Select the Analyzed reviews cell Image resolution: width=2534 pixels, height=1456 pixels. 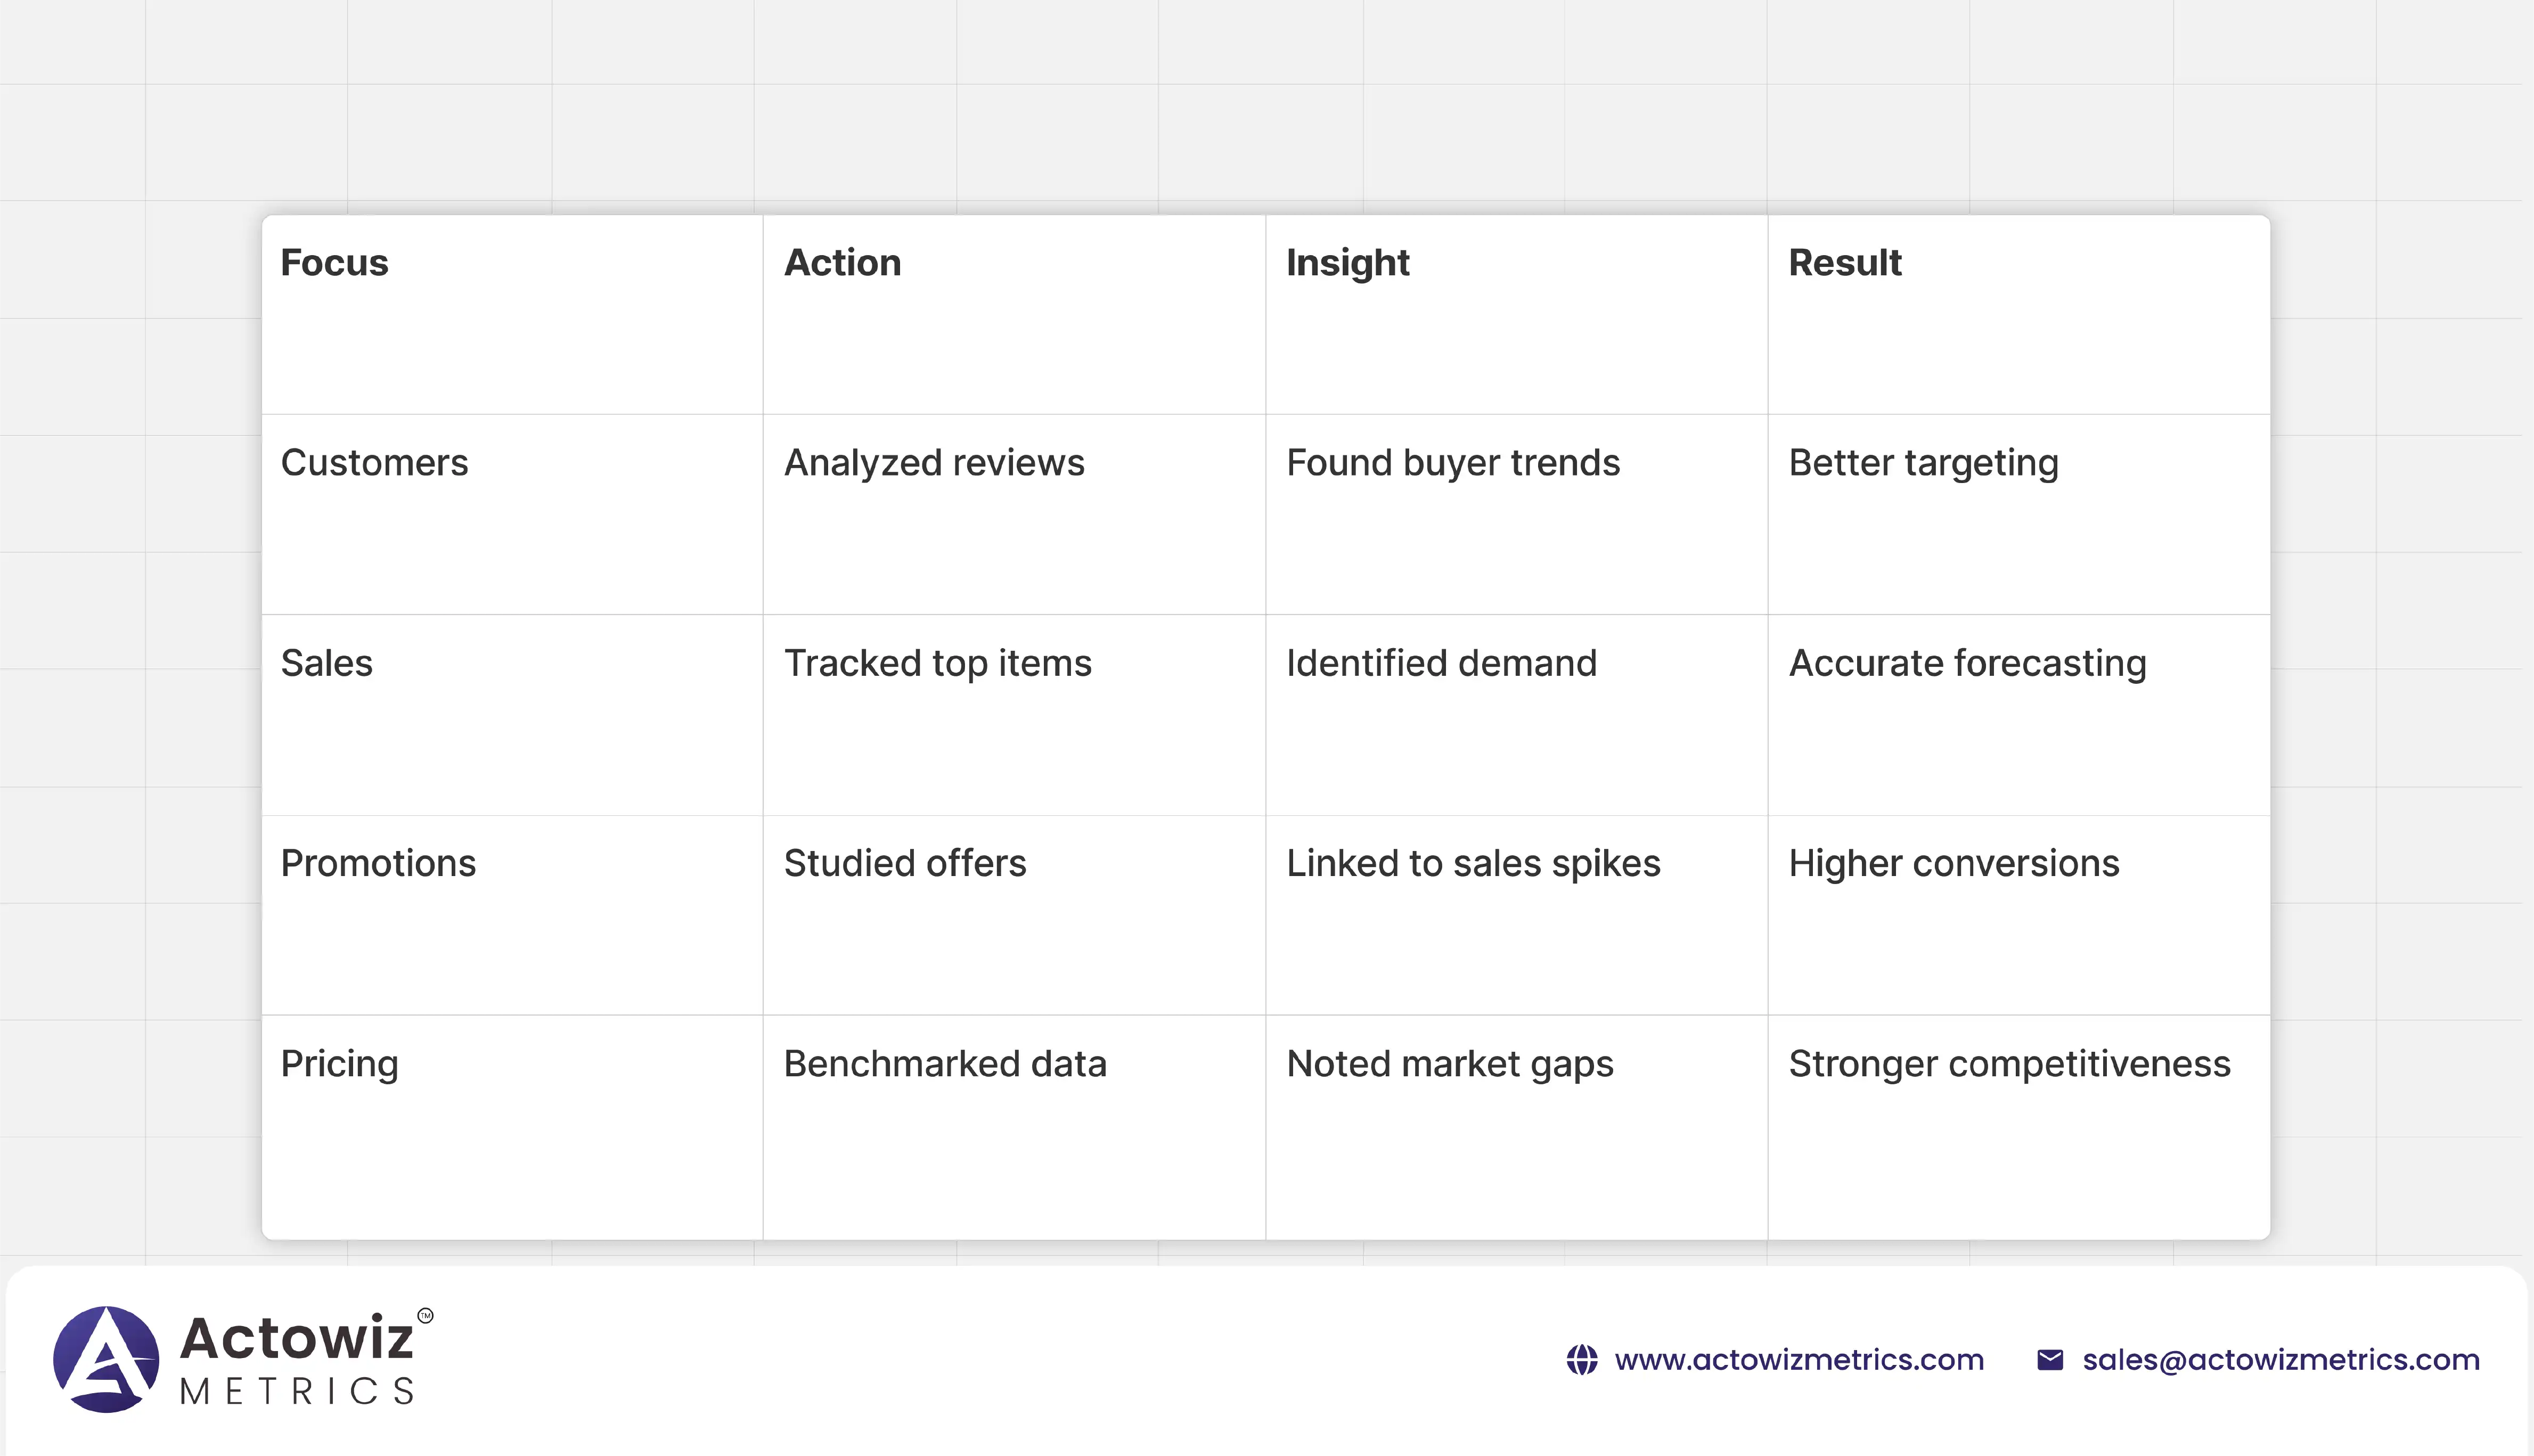click(x=933, y=463)
